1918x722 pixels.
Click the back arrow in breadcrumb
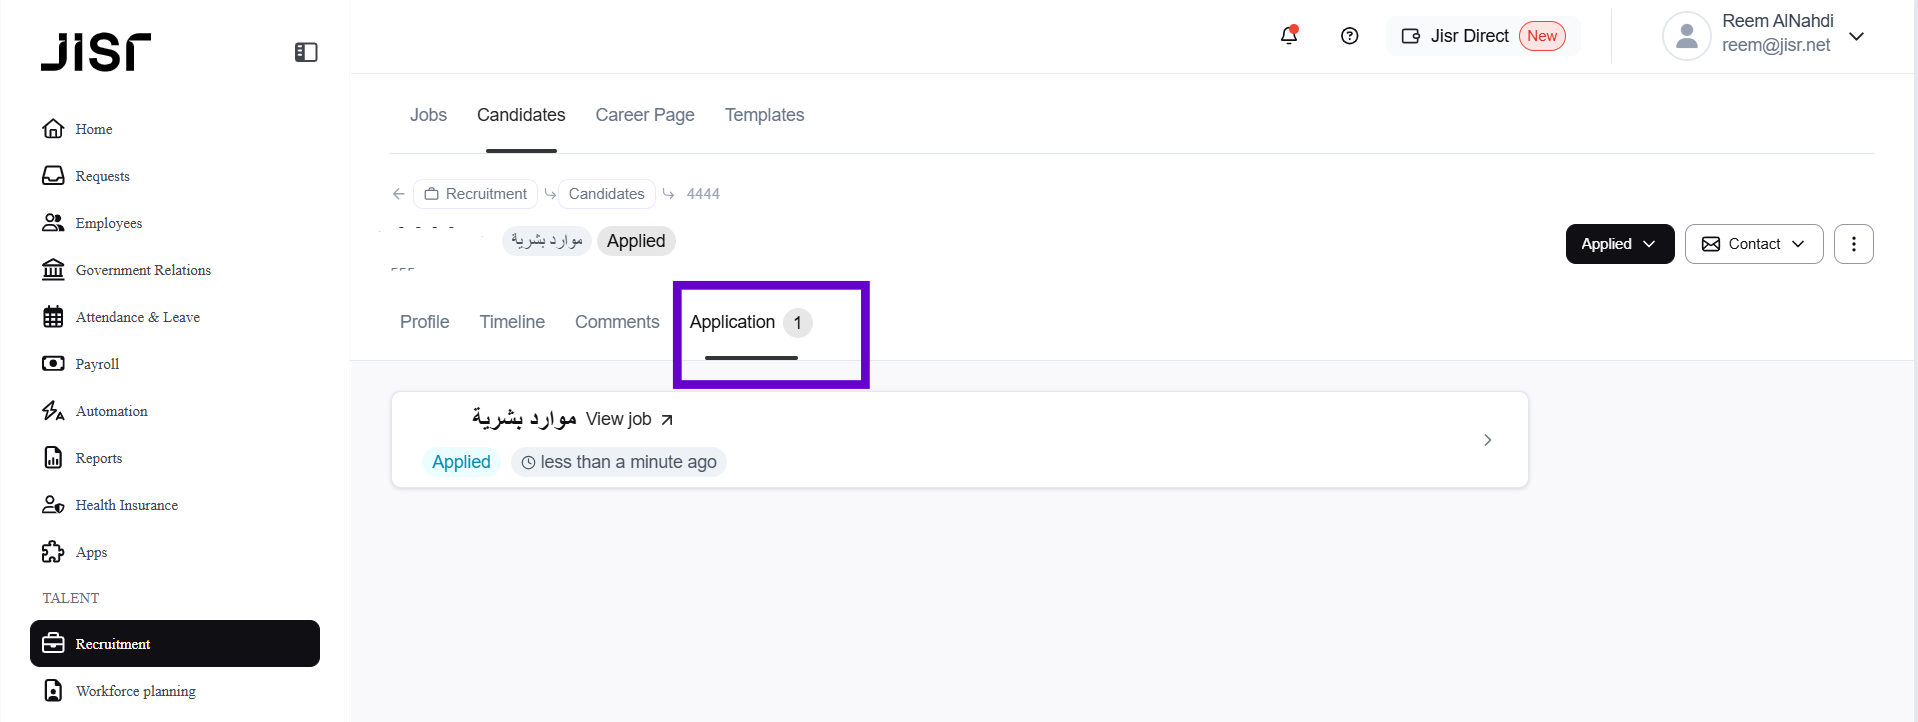pyautogui.click(x=399, y=194)
